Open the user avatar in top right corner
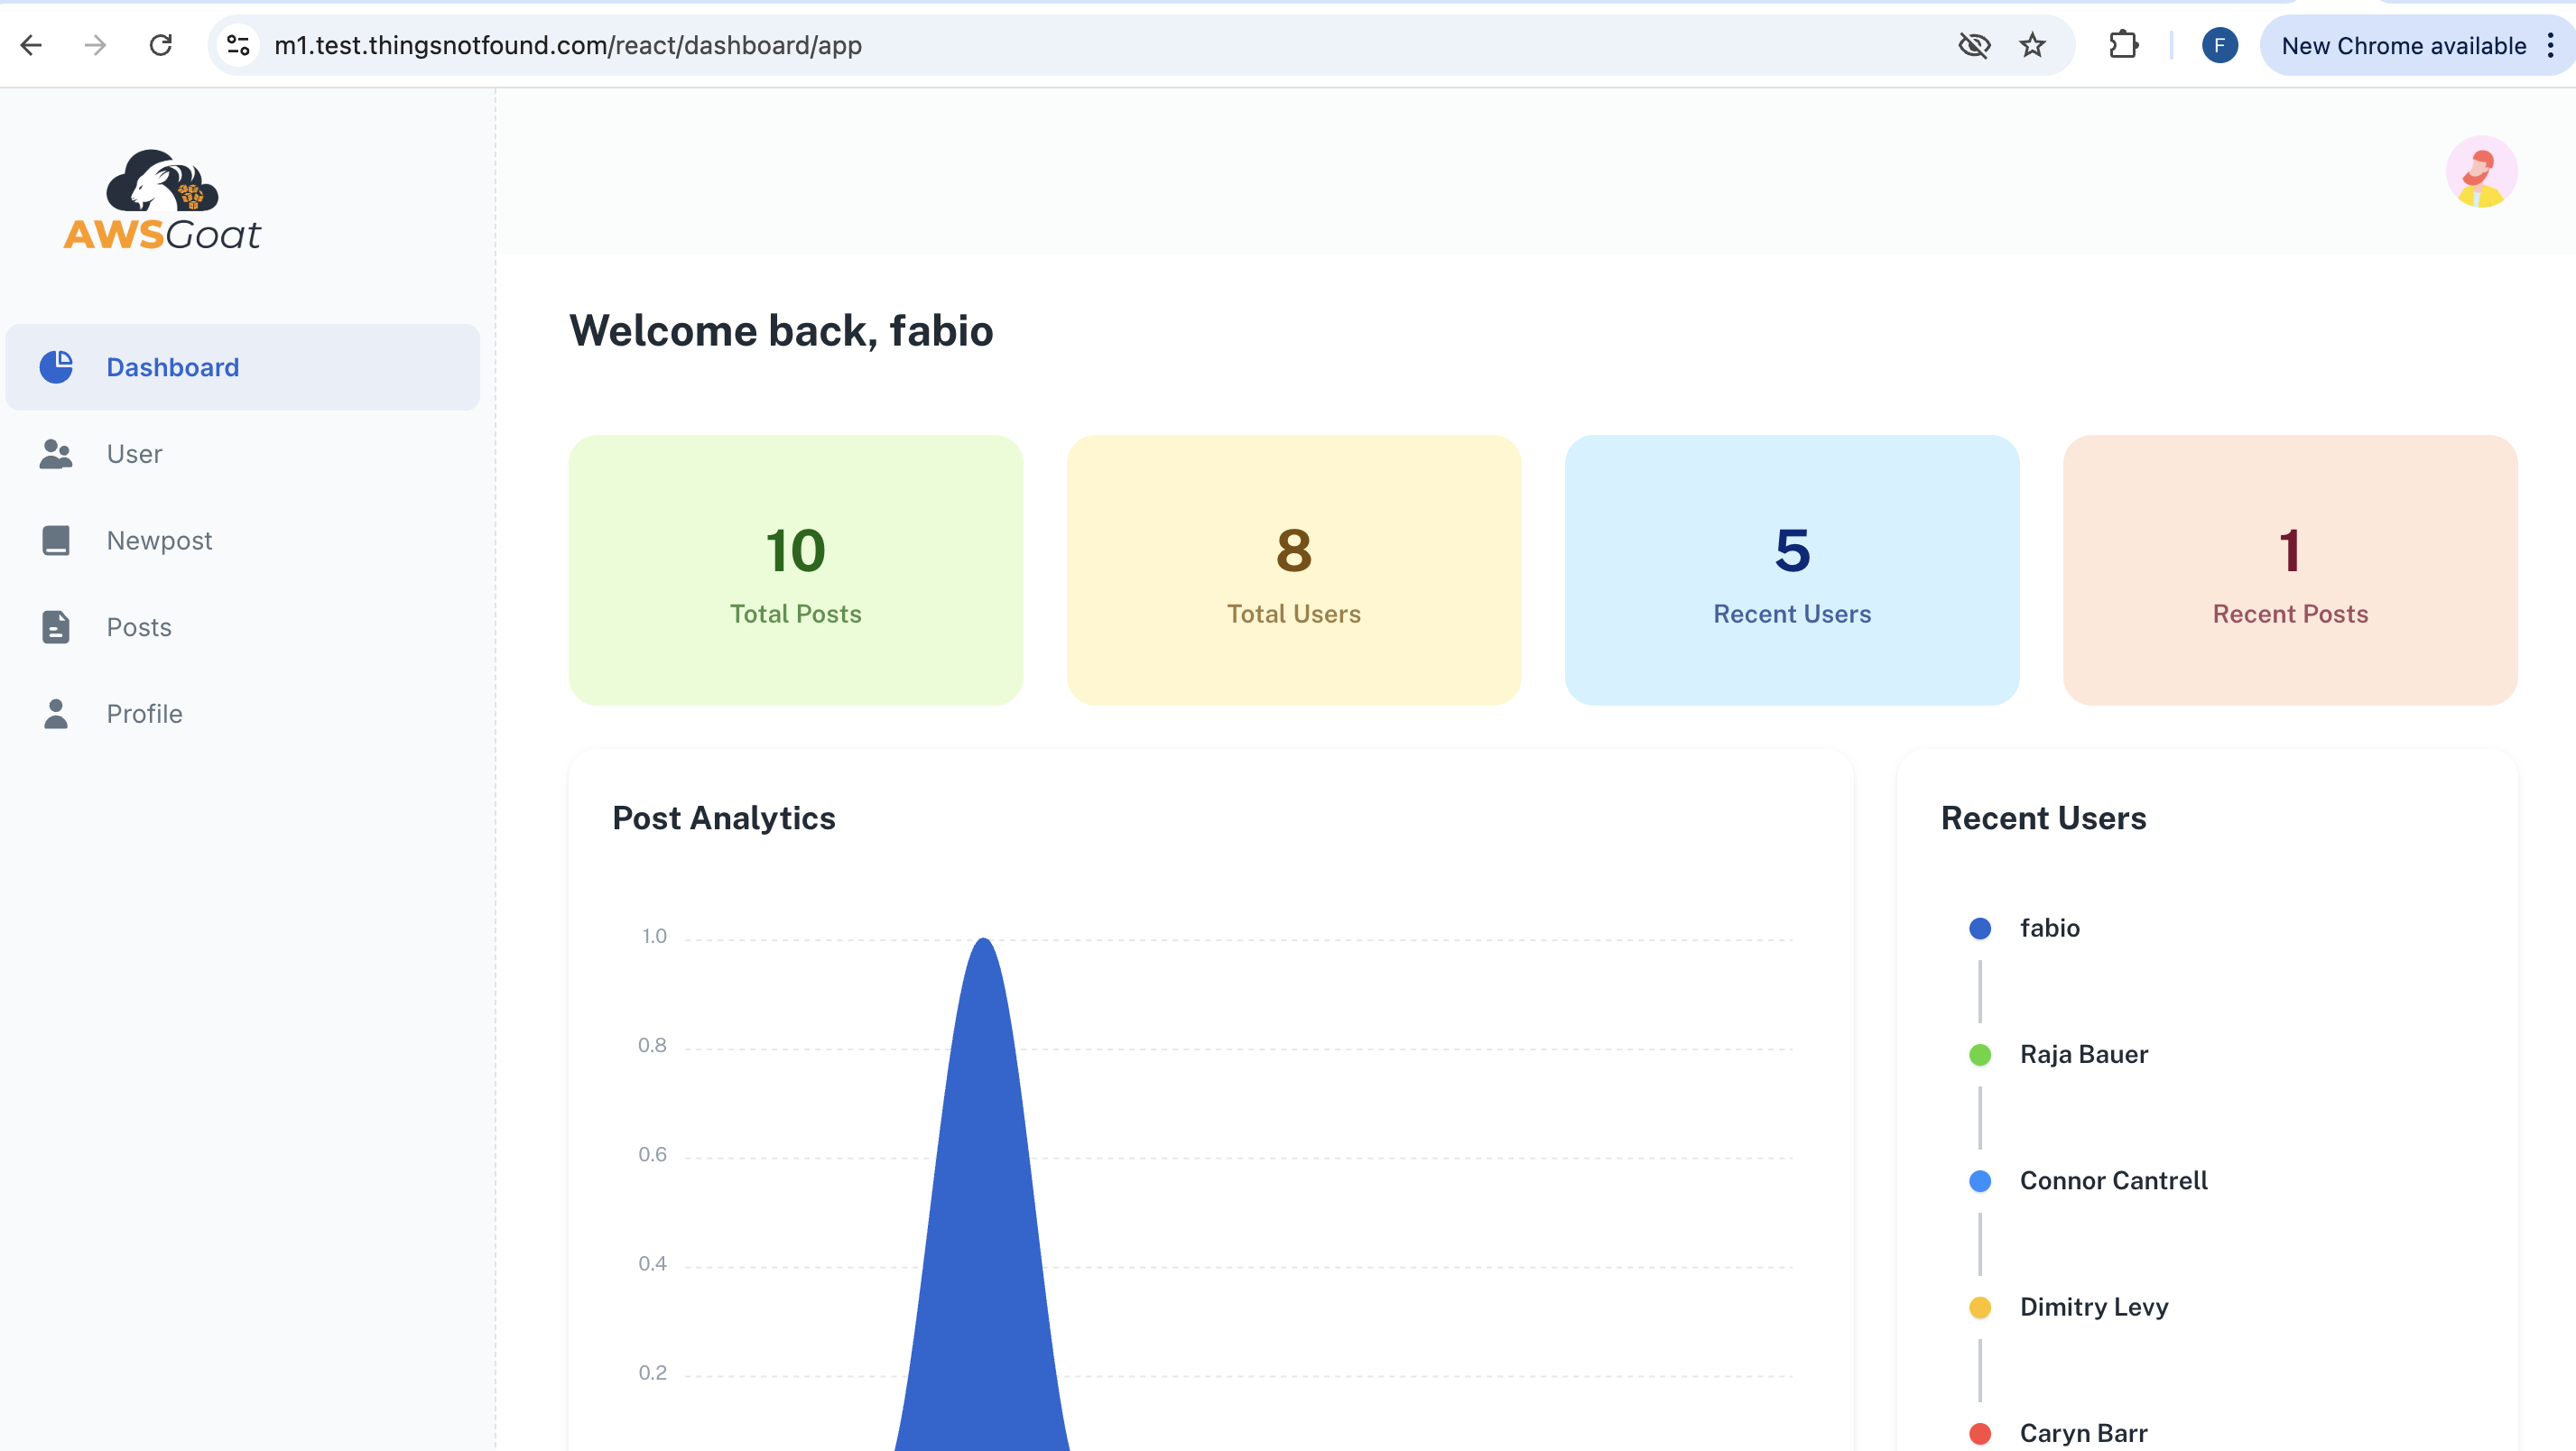Screen dimensions: 2576x1451 pyautogui.click(x=2481, y=172)
